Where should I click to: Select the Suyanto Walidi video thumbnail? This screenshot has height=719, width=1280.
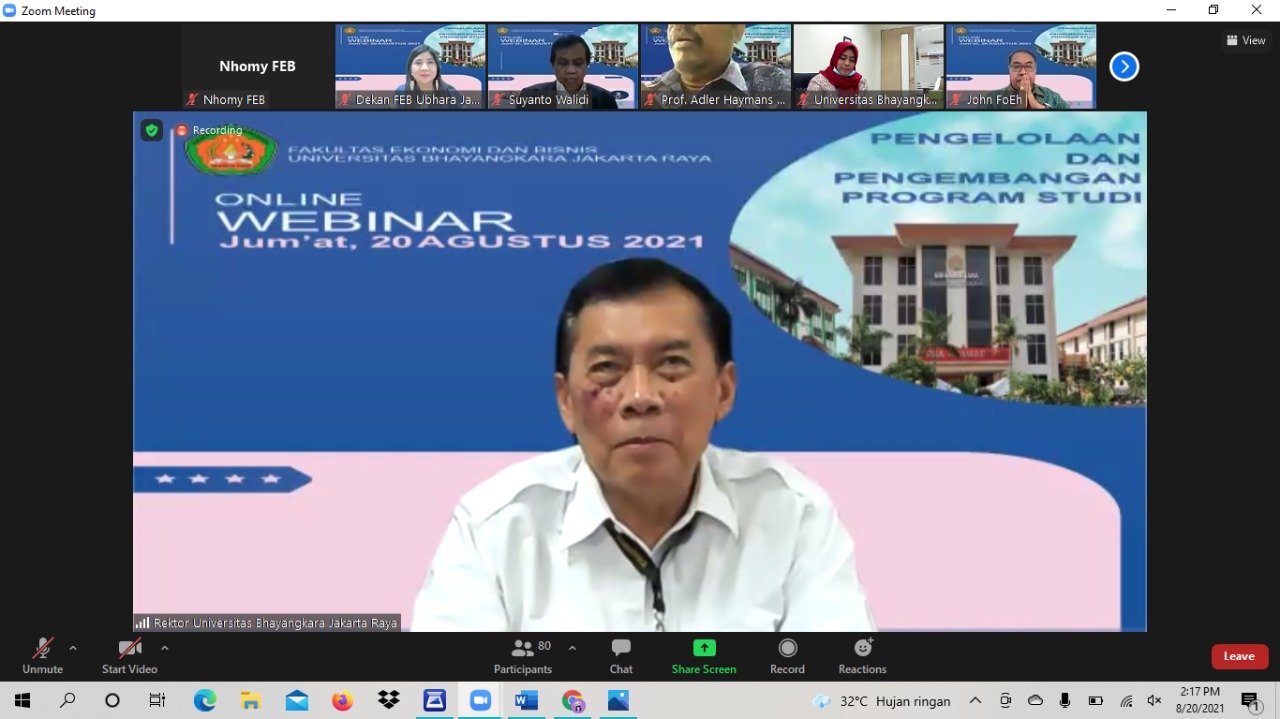click(562, 66)
